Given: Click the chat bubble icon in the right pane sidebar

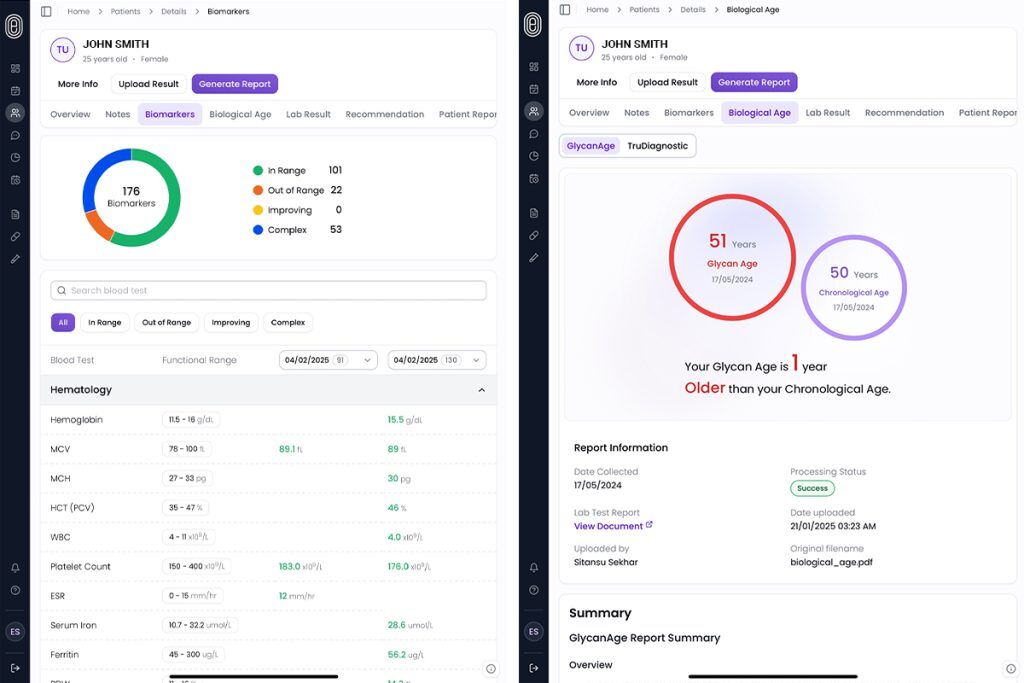Looking at the screenshot, I should pos(534,134).
